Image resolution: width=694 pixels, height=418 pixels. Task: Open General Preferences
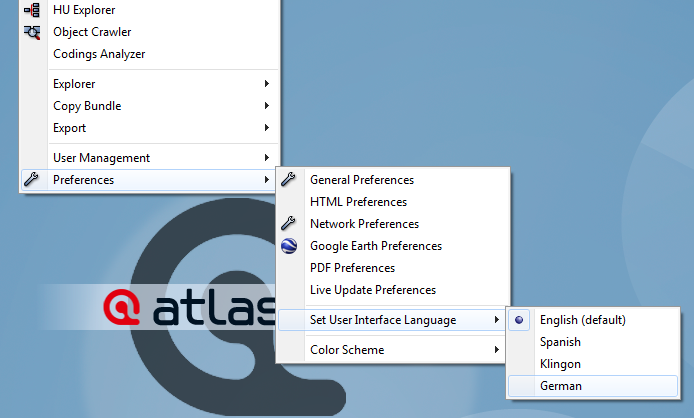point(393,180)
